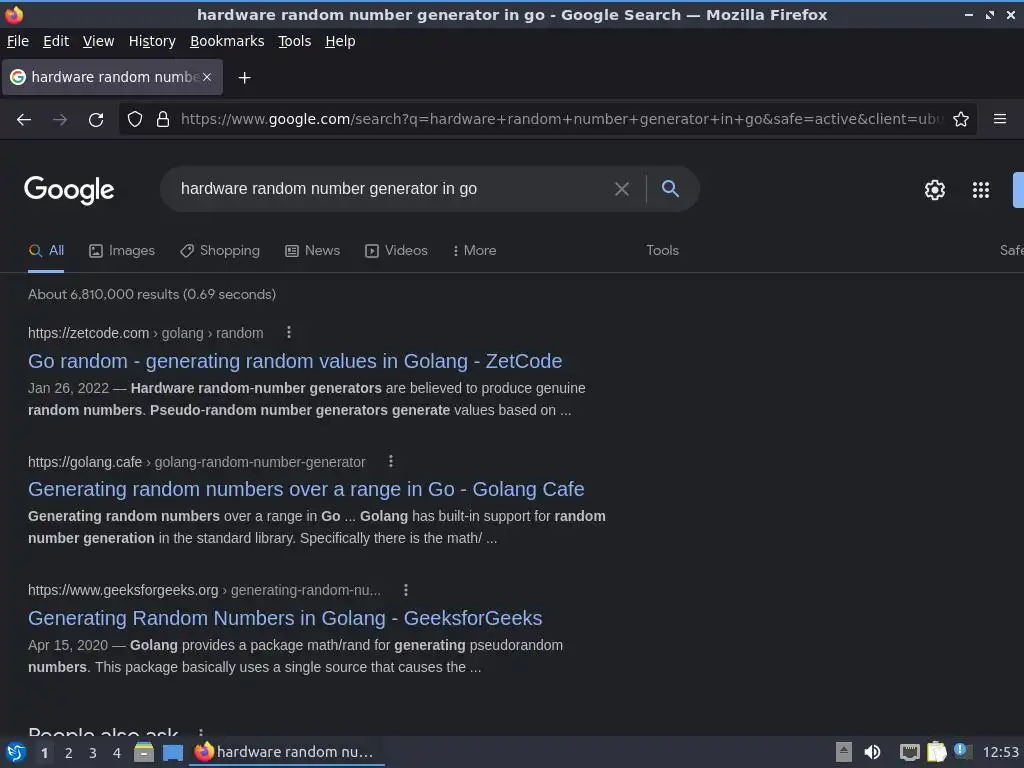1024x768 pixels.
Task: Open the Firefox hamburger menu
Action: 1000,119
